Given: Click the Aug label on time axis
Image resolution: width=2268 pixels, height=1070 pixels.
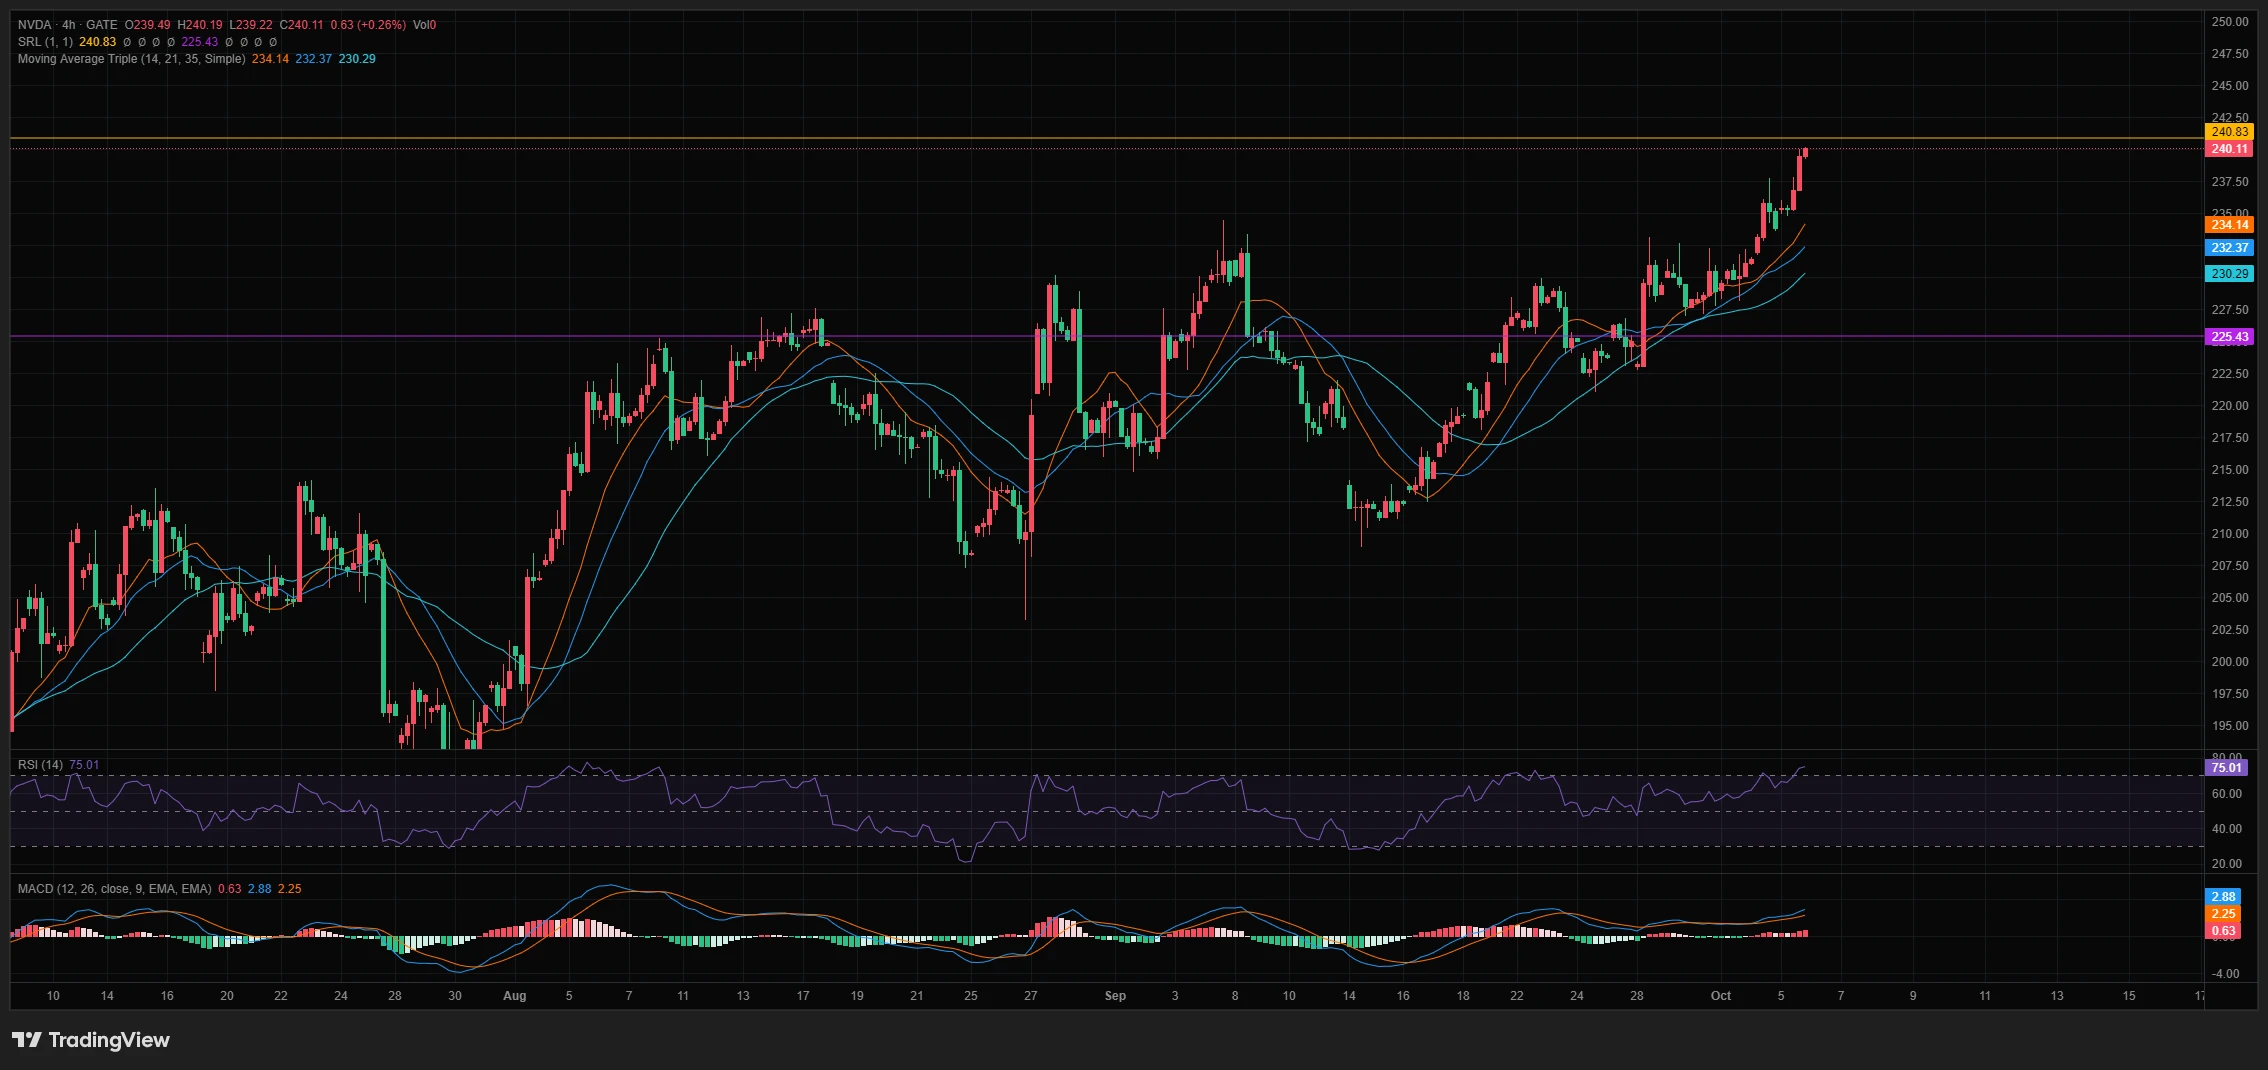Looking at the screenshot, I should point(514,996).
